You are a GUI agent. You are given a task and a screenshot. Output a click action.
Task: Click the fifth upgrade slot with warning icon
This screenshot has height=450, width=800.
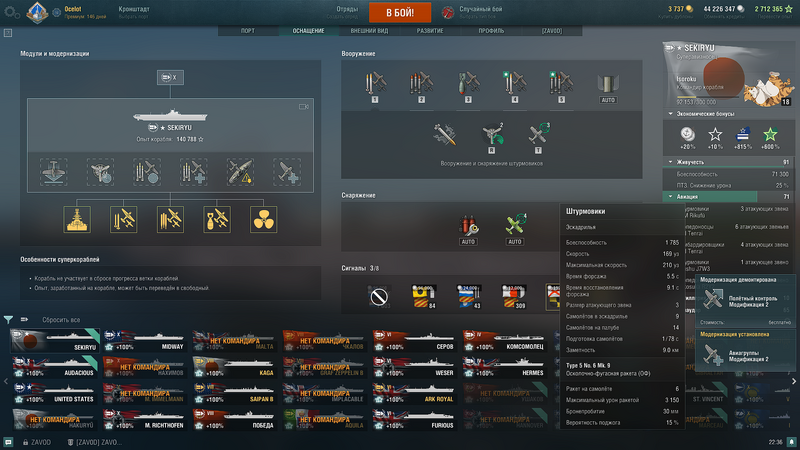240,172
